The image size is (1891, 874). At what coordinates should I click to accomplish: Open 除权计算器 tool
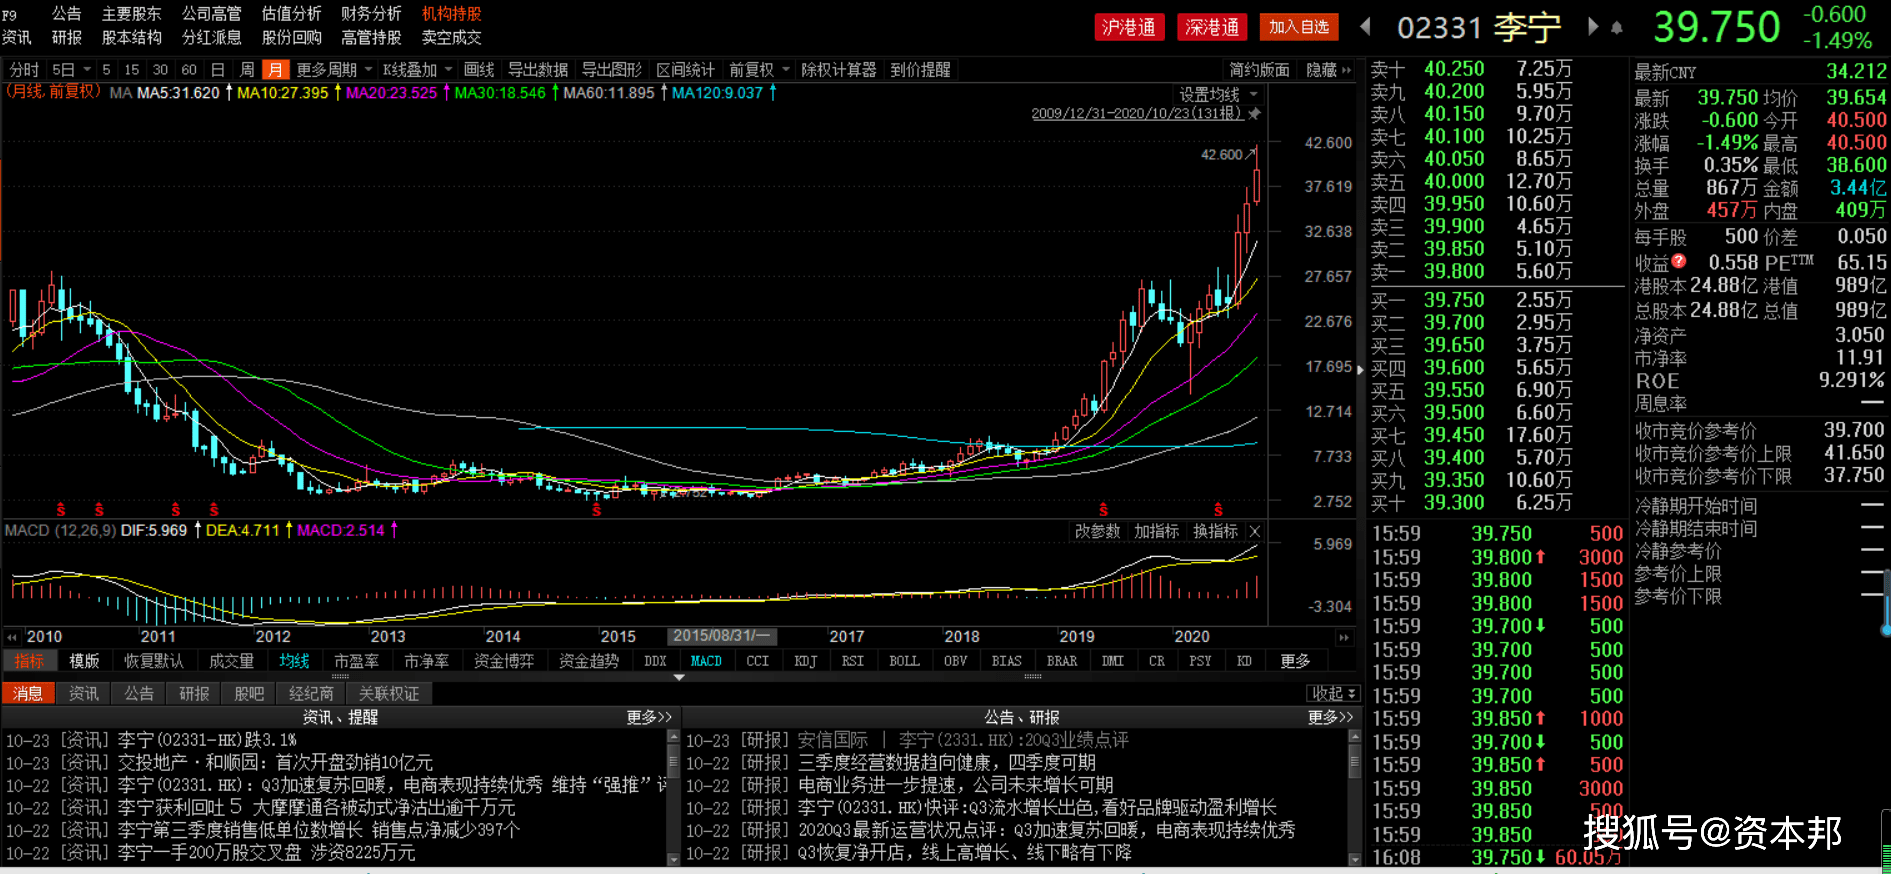click(838, 70)
